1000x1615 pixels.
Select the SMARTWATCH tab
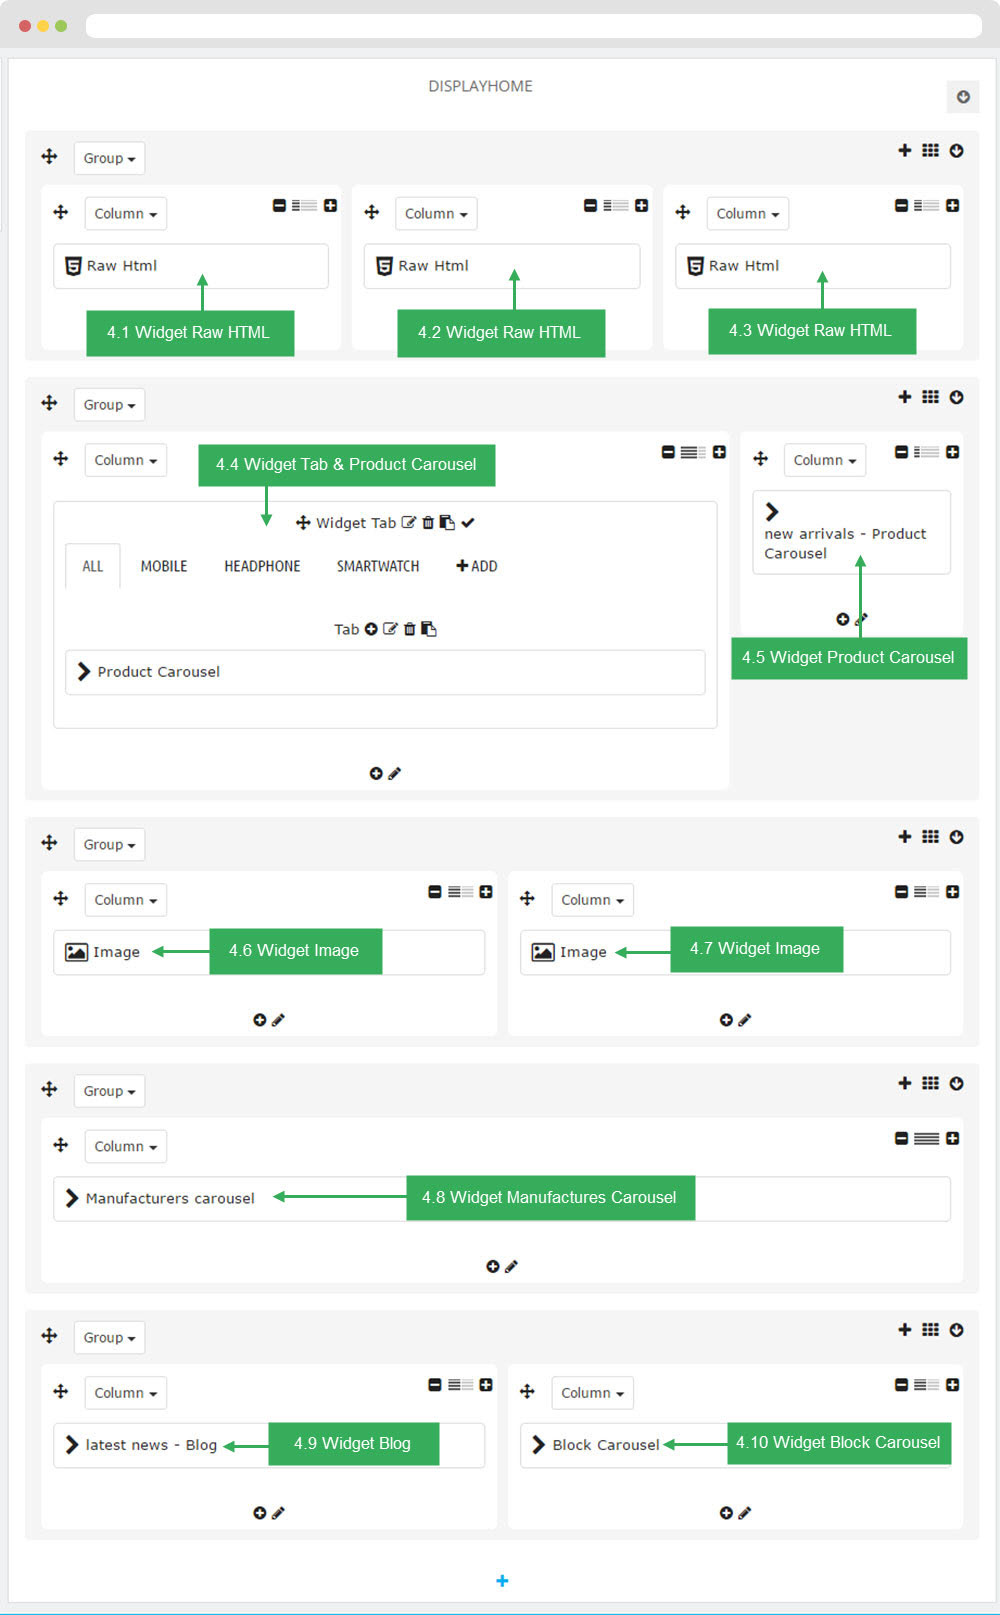click(x=378, y=566)
